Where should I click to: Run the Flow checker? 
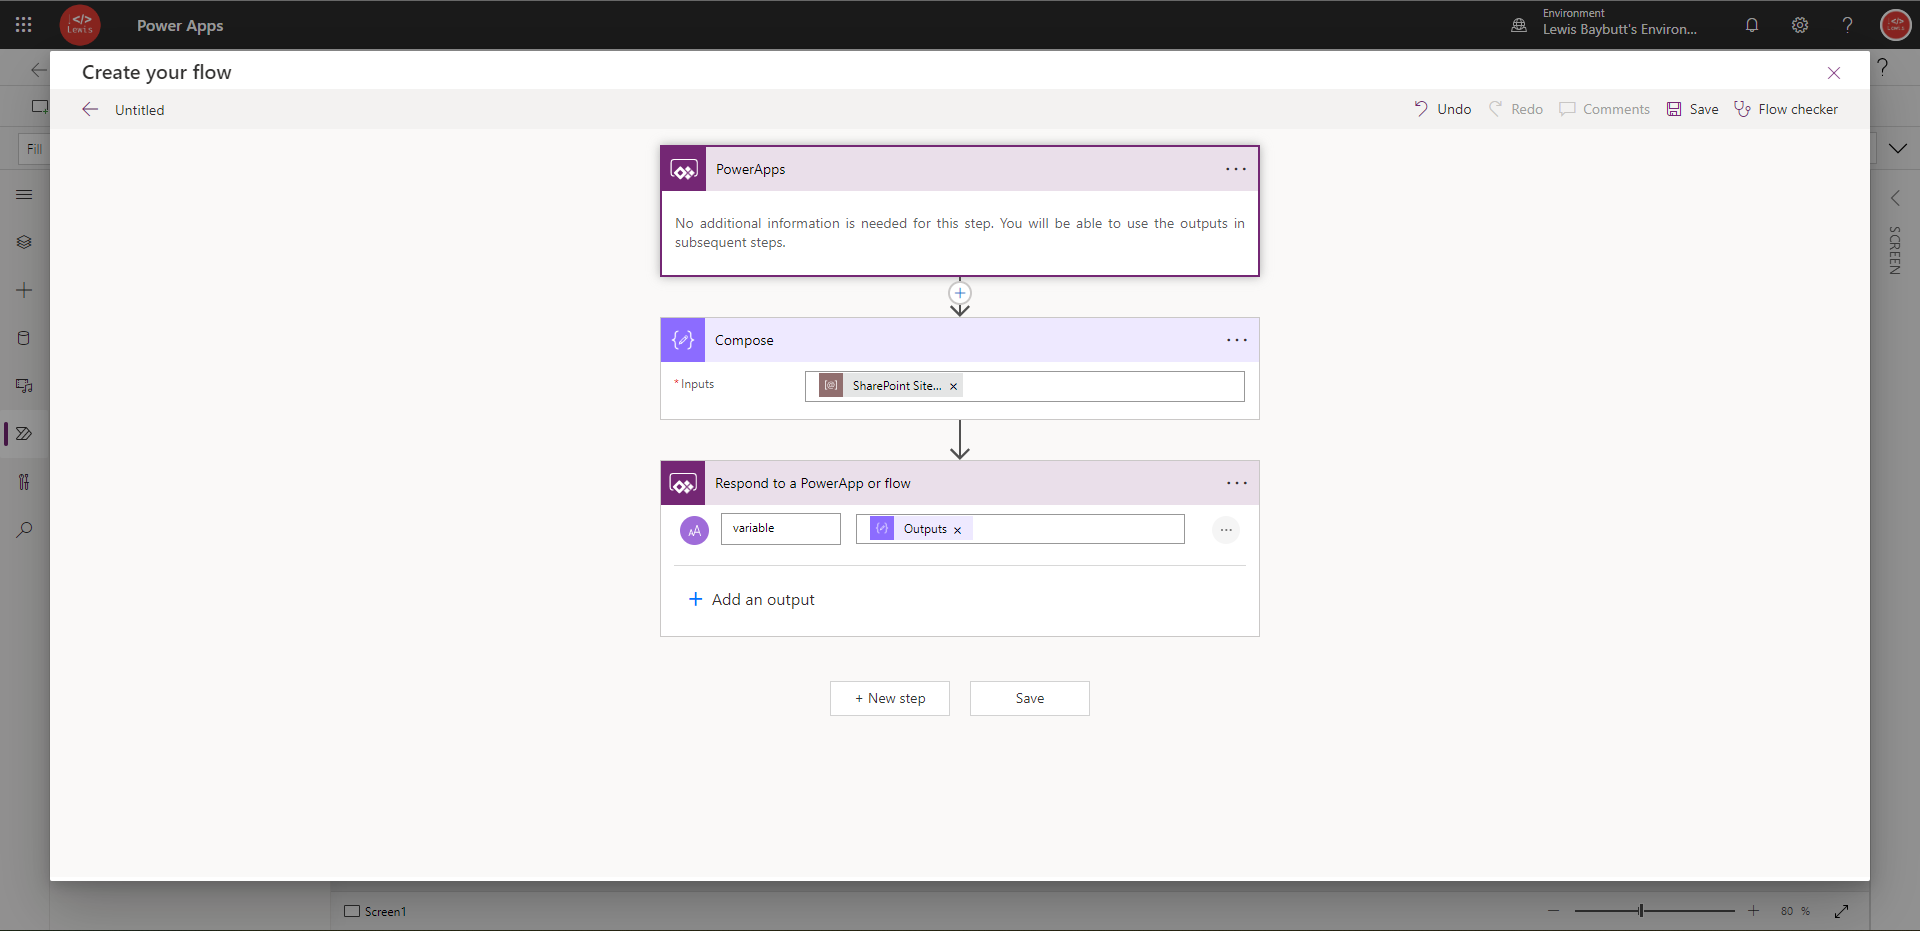[x=1786, y=109]
